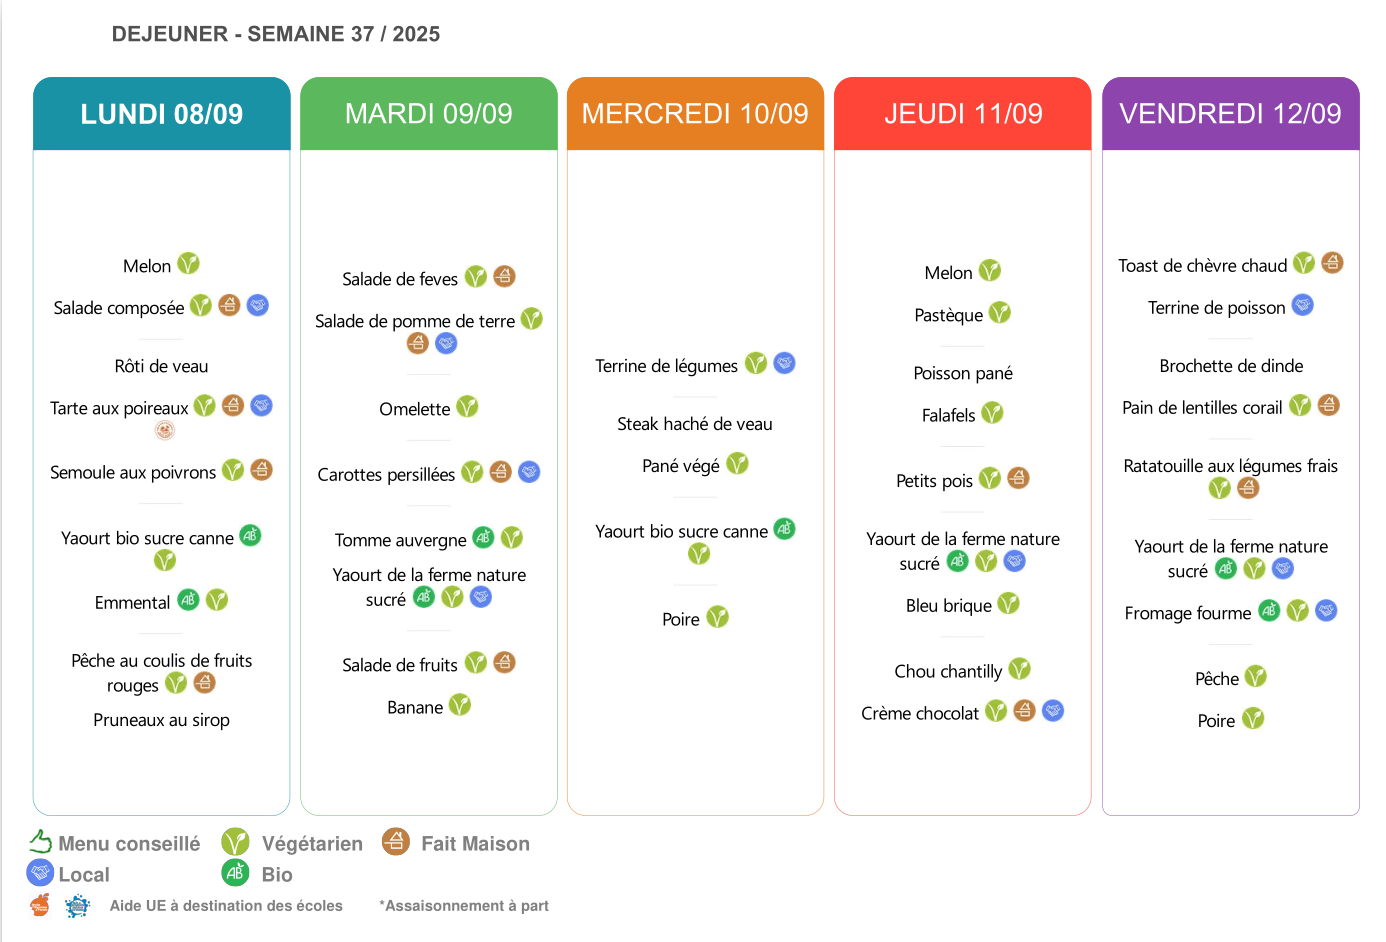Select the VENDREDI 12/09 header

tap(1230, 114)
